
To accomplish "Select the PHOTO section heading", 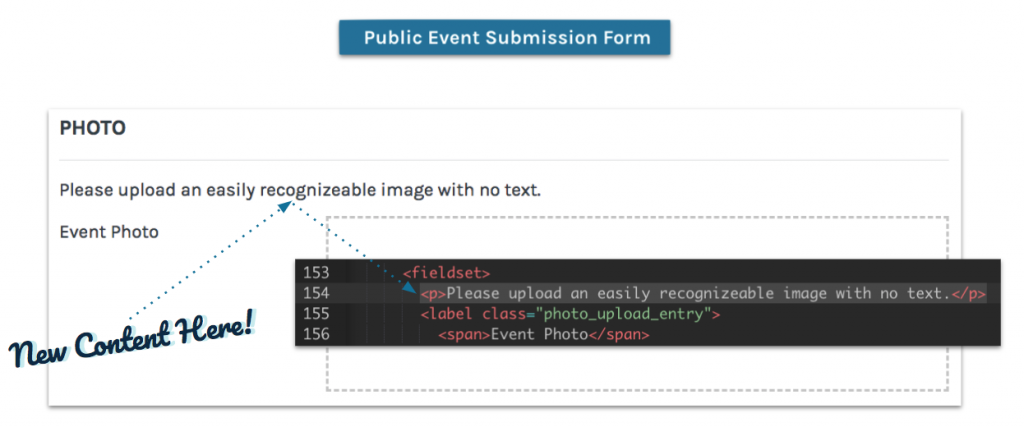I will 92,128.
